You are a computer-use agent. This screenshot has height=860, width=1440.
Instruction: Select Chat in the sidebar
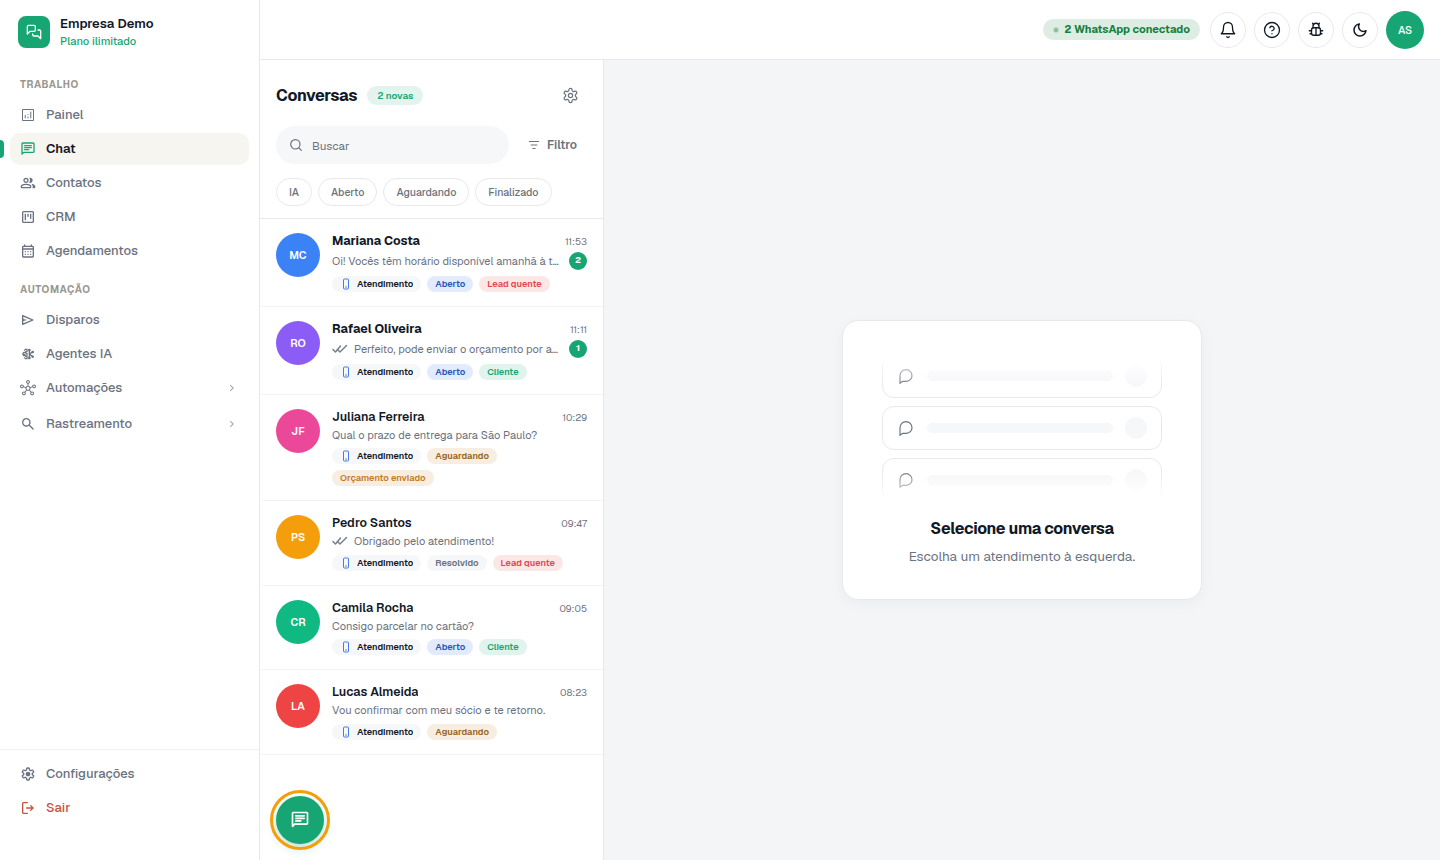129,149
